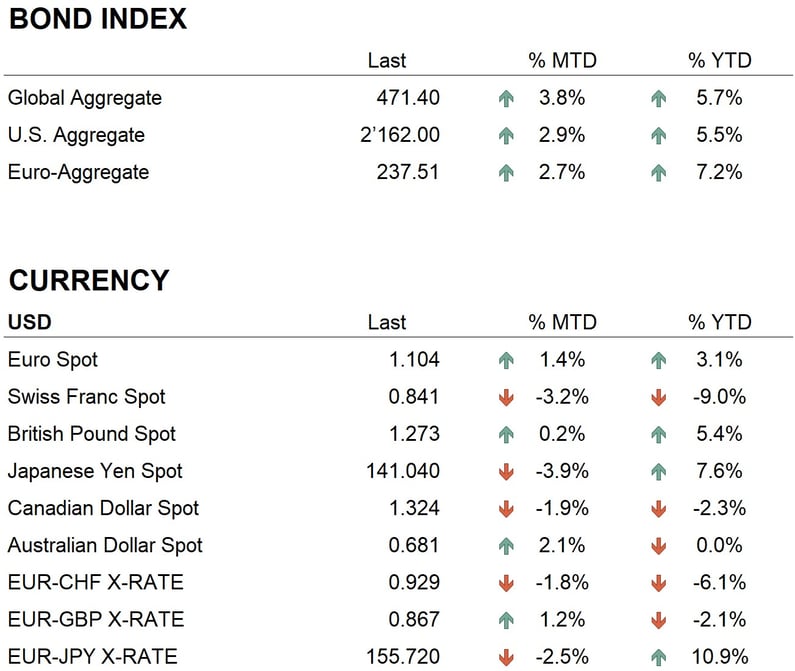Click the green up arrow for EUR-JPY X-RATE YTD
This screenshot has width=795, height=671.
[x=658, y=657]
